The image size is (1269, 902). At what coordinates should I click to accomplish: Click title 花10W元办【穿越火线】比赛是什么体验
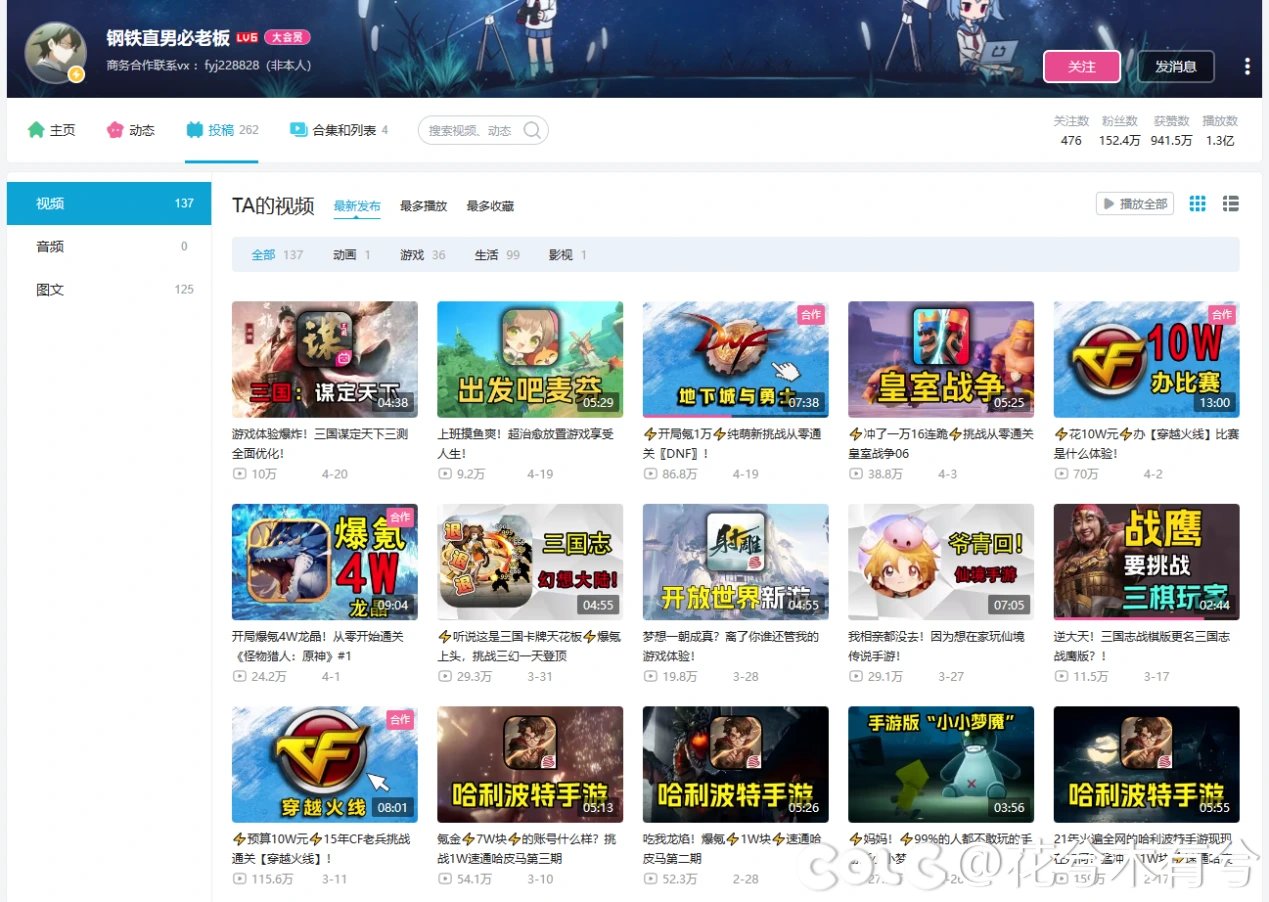pyautogui.click(x=1147, y=444)
